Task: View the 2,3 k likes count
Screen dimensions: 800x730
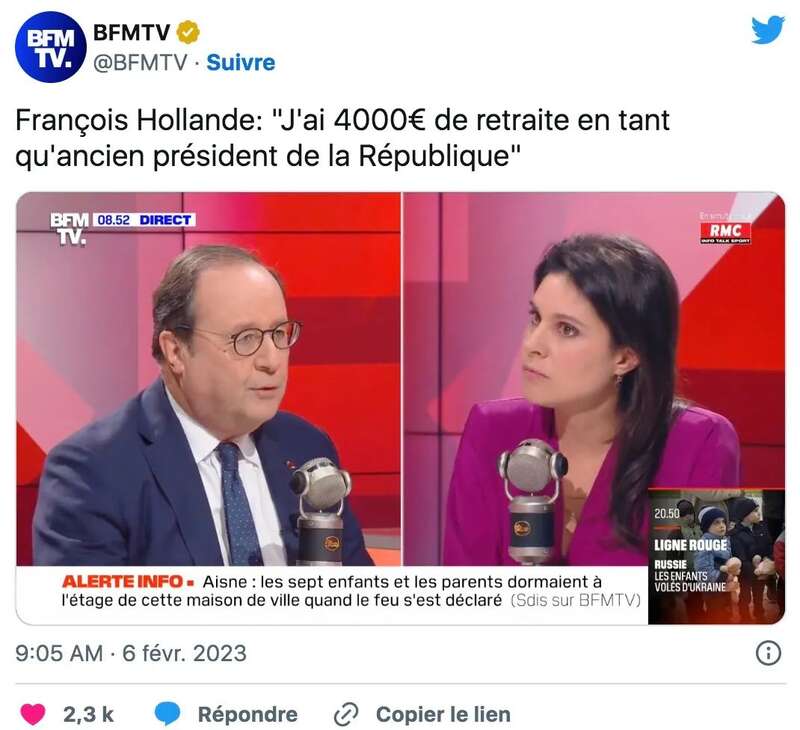Action: (88, 714)
